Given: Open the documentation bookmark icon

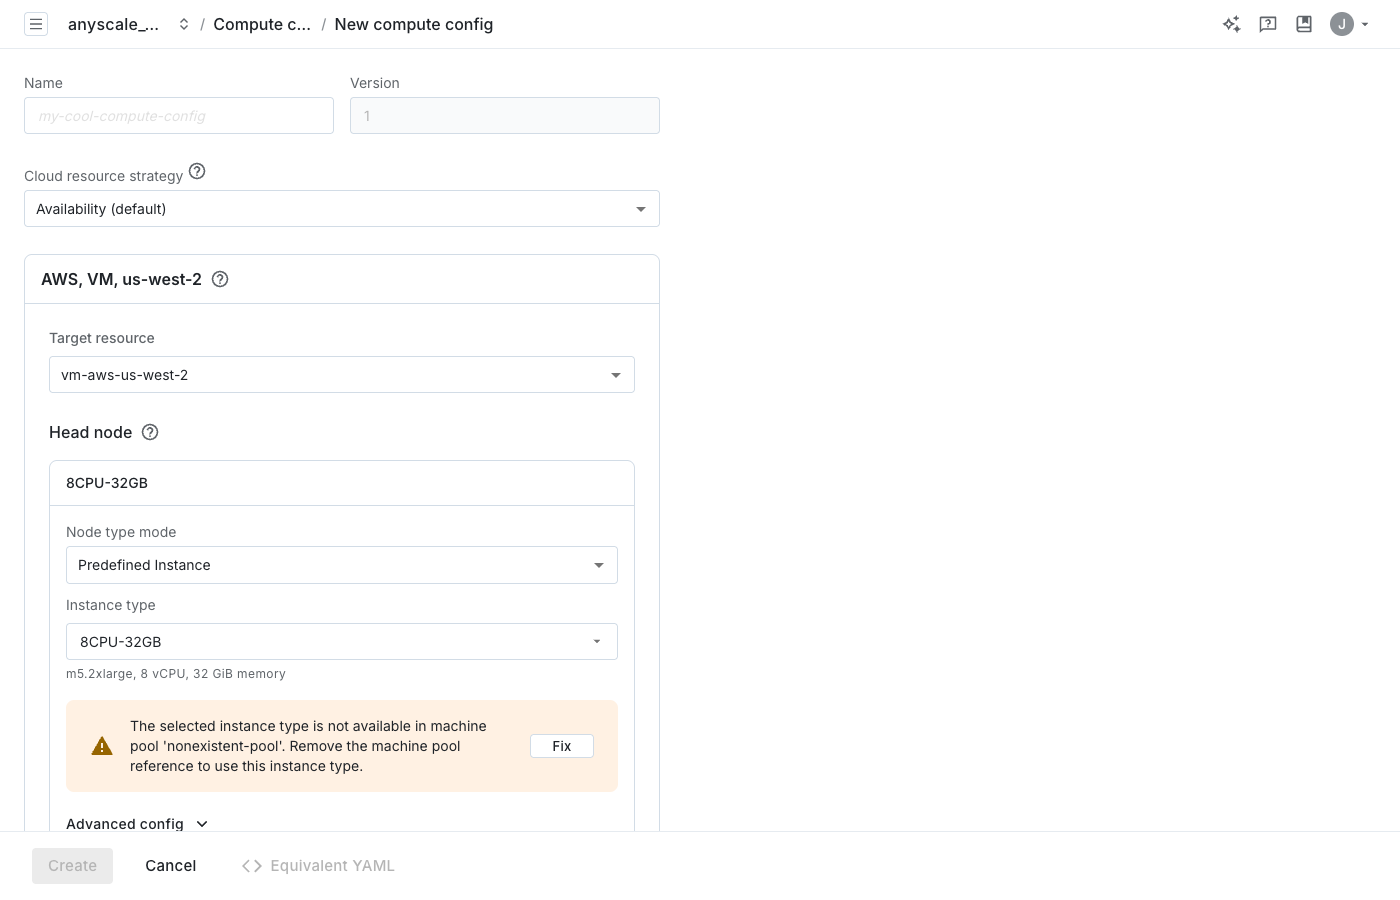Looking at the screenshot, I should pos(1304,24).
